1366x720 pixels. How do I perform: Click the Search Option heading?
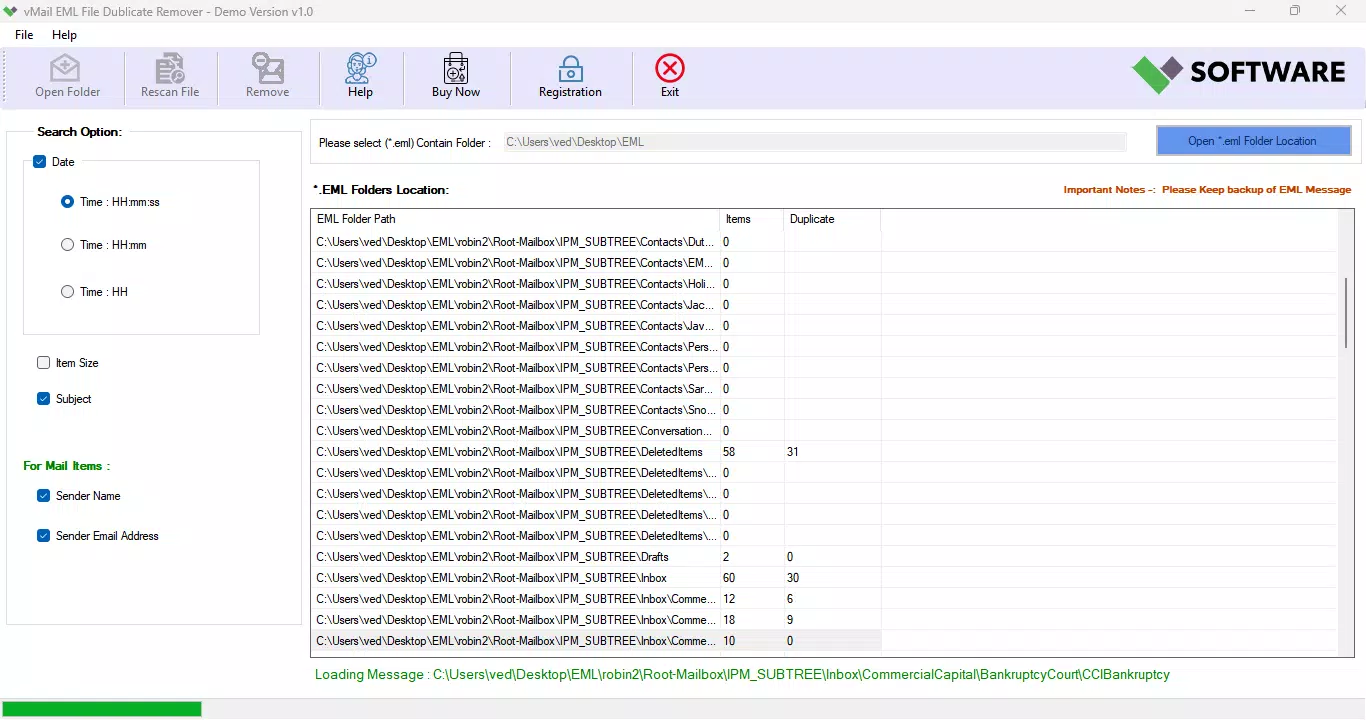(x=79, y=132)
